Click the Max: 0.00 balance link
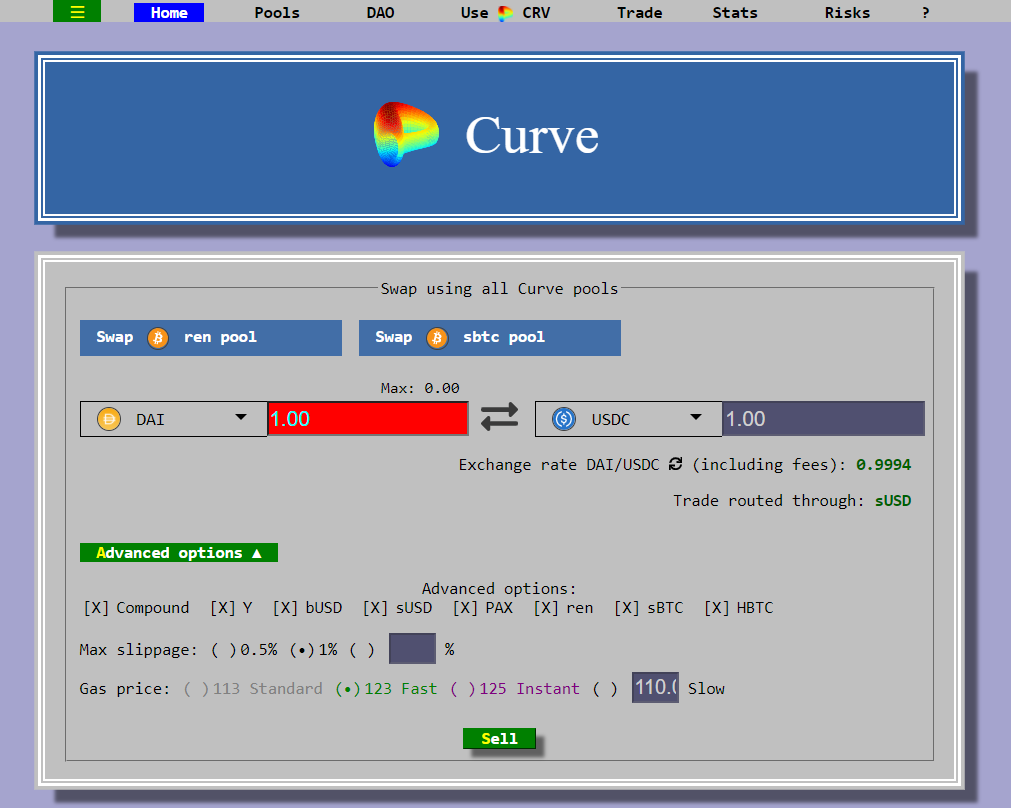 [x=420, y=388]
